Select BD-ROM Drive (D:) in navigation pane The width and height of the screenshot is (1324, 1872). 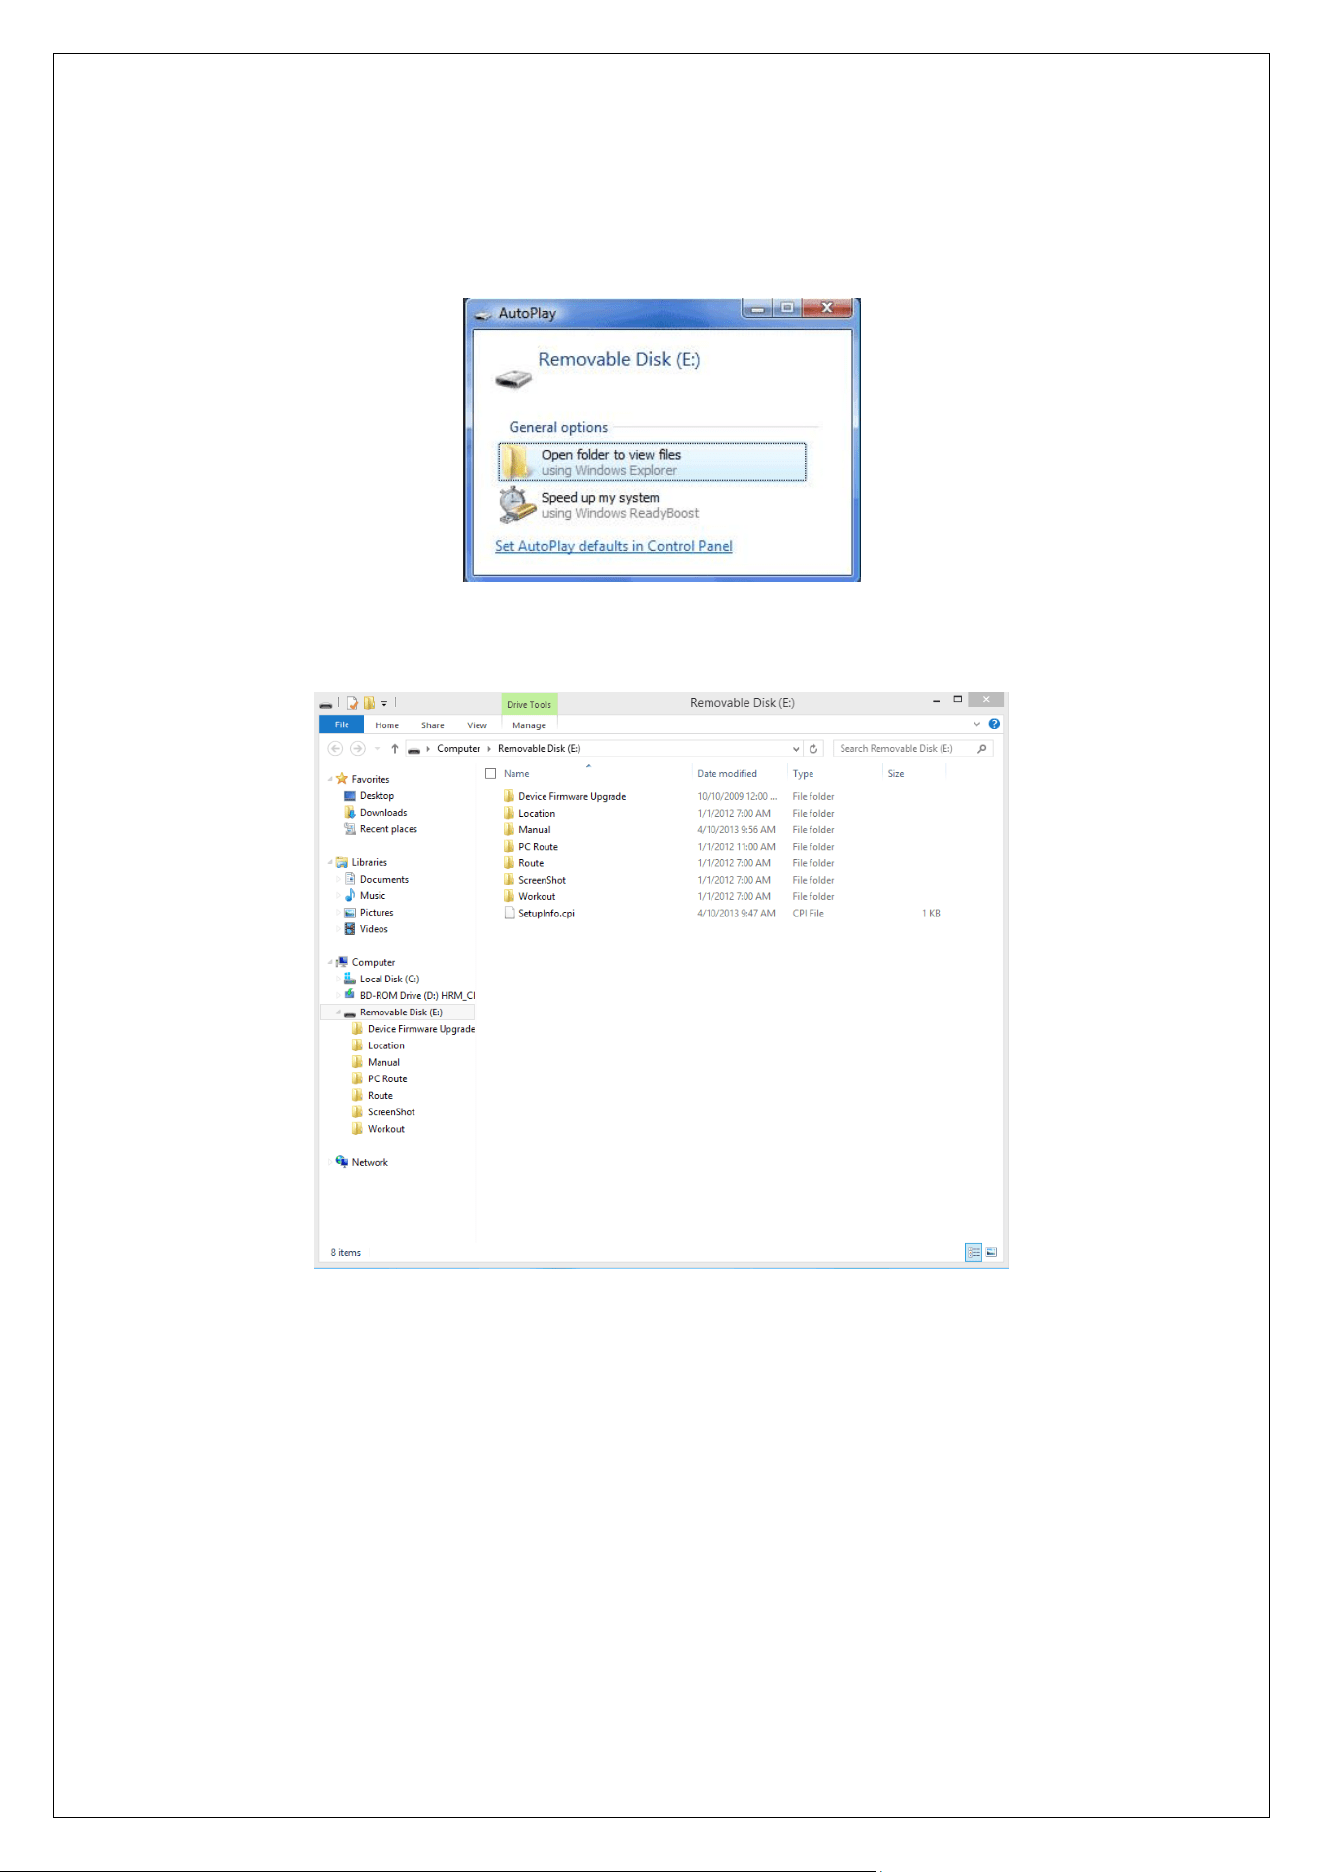click(410, 996)
